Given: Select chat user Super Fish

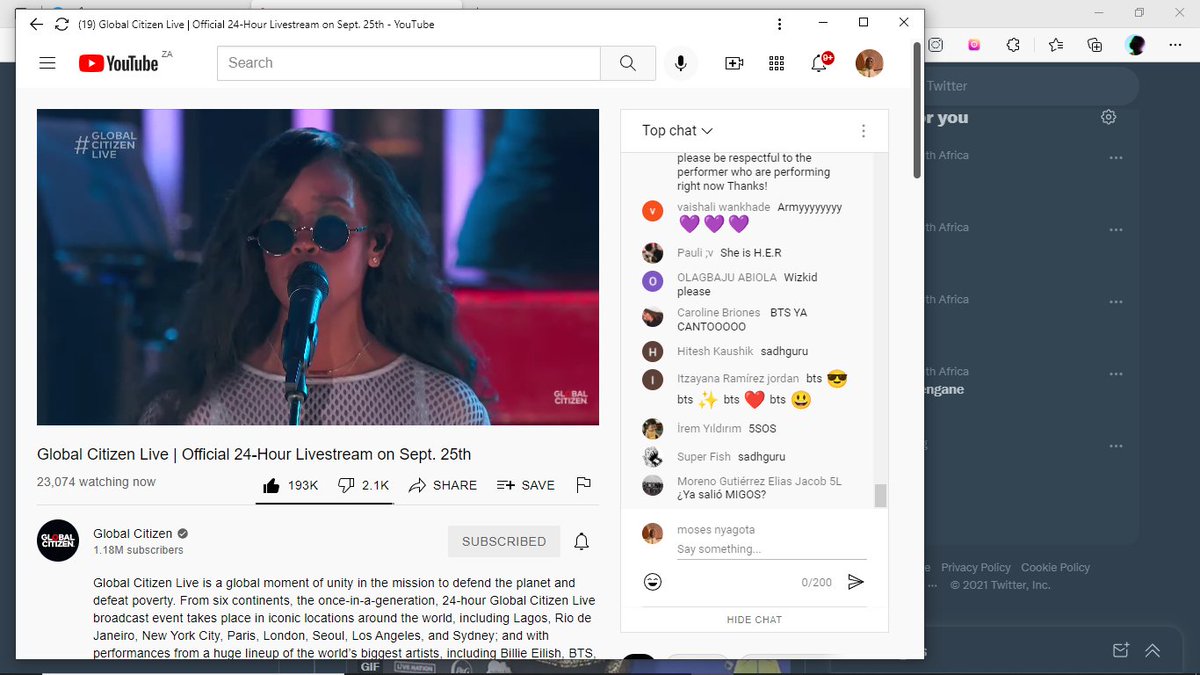Looking at the screenshot, I should 704,456.
